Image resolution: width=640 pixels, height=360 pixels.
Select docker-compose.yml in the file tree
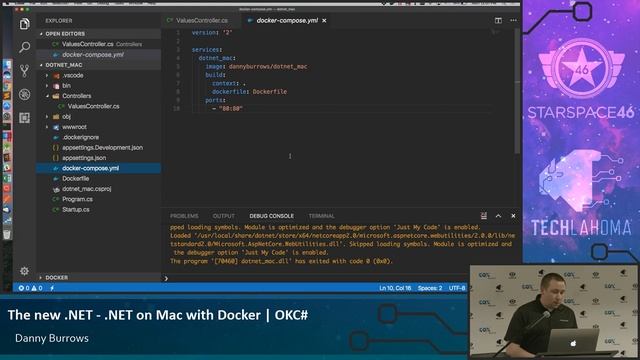tap(99, 168)
